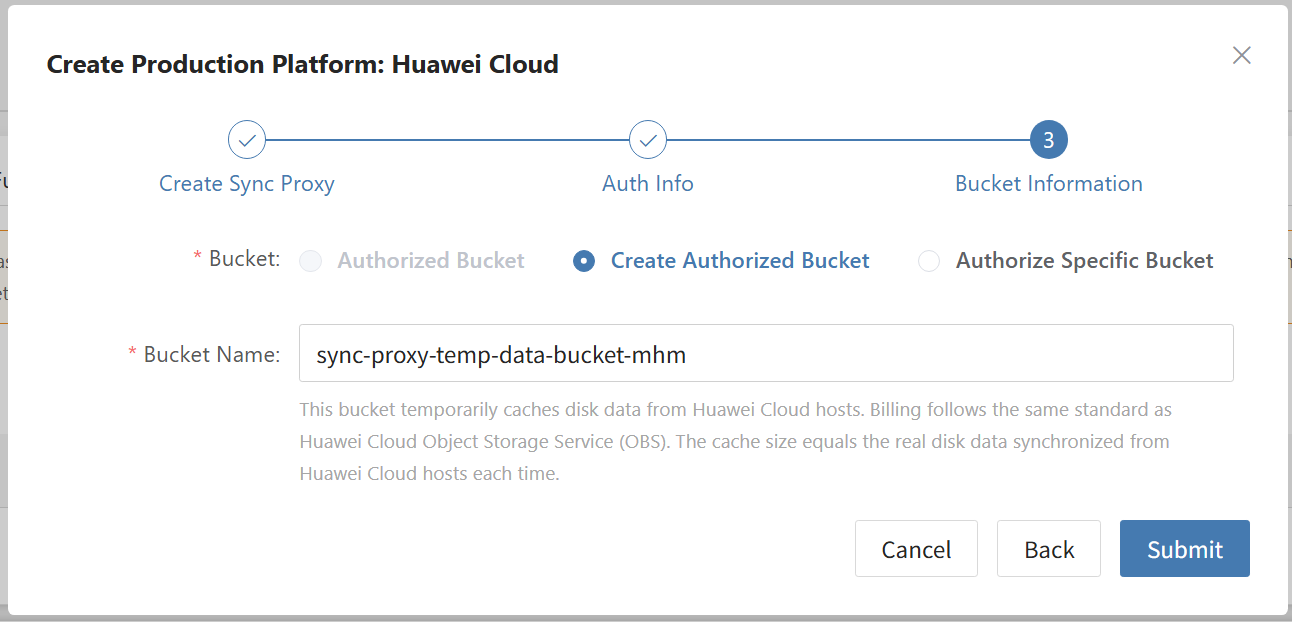
Task: Focus the Bucket Name text field
Action: click(x=765, y=353)
